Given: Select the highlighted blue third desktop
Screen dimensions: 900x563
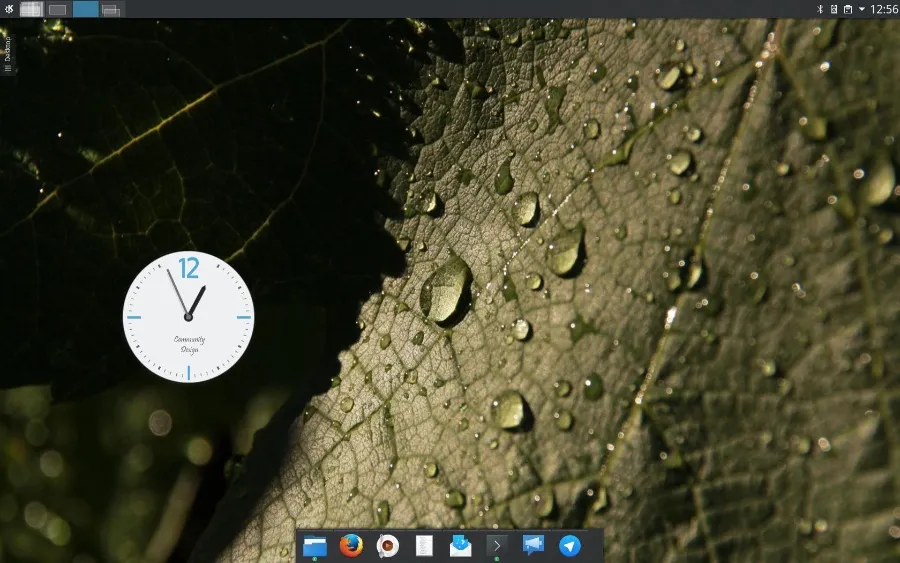Looking at the screenshot, I should tap(85, 9).
